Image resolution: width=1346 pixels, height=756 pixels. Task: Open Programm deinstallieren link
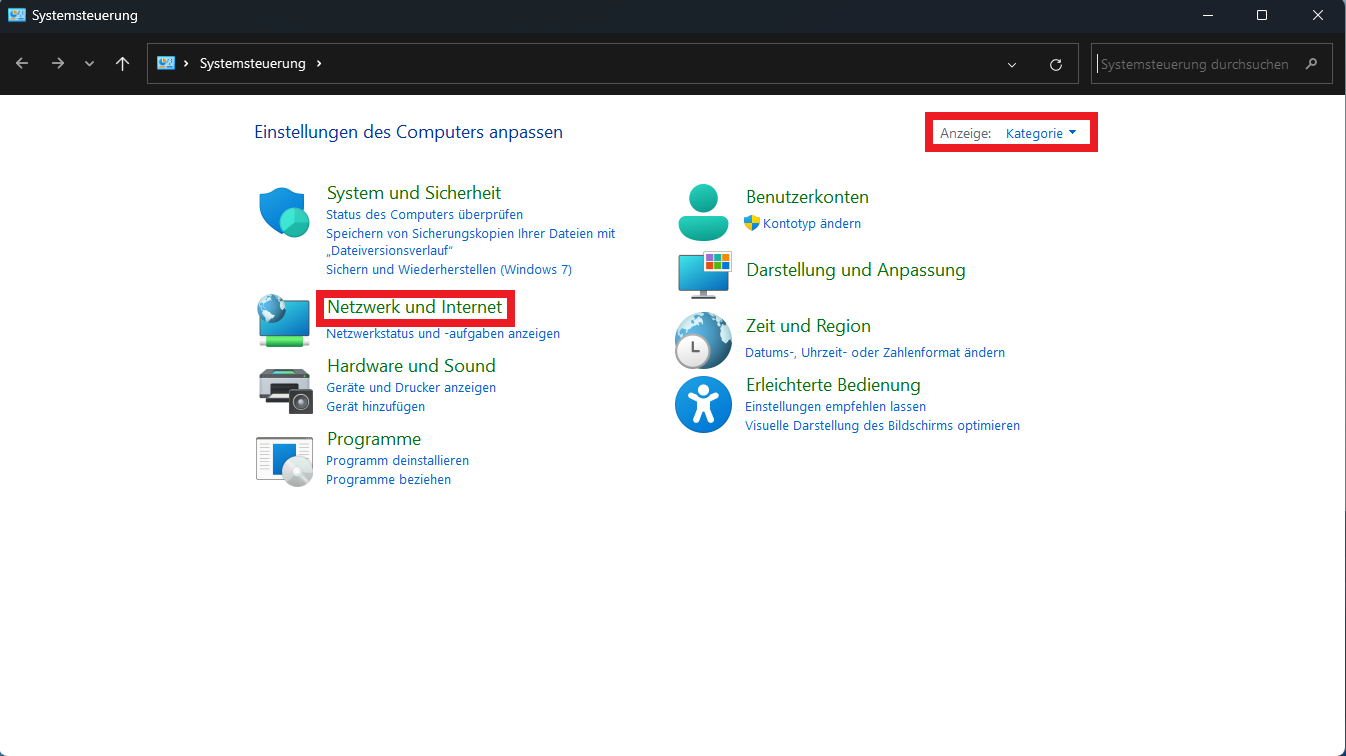[x=397, y=461]
